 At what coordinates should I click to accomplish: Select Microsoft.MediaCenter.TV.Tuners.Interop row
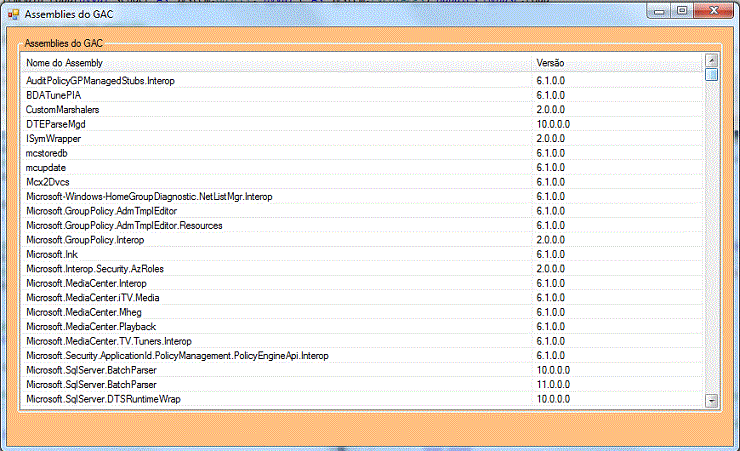point(362,341)
